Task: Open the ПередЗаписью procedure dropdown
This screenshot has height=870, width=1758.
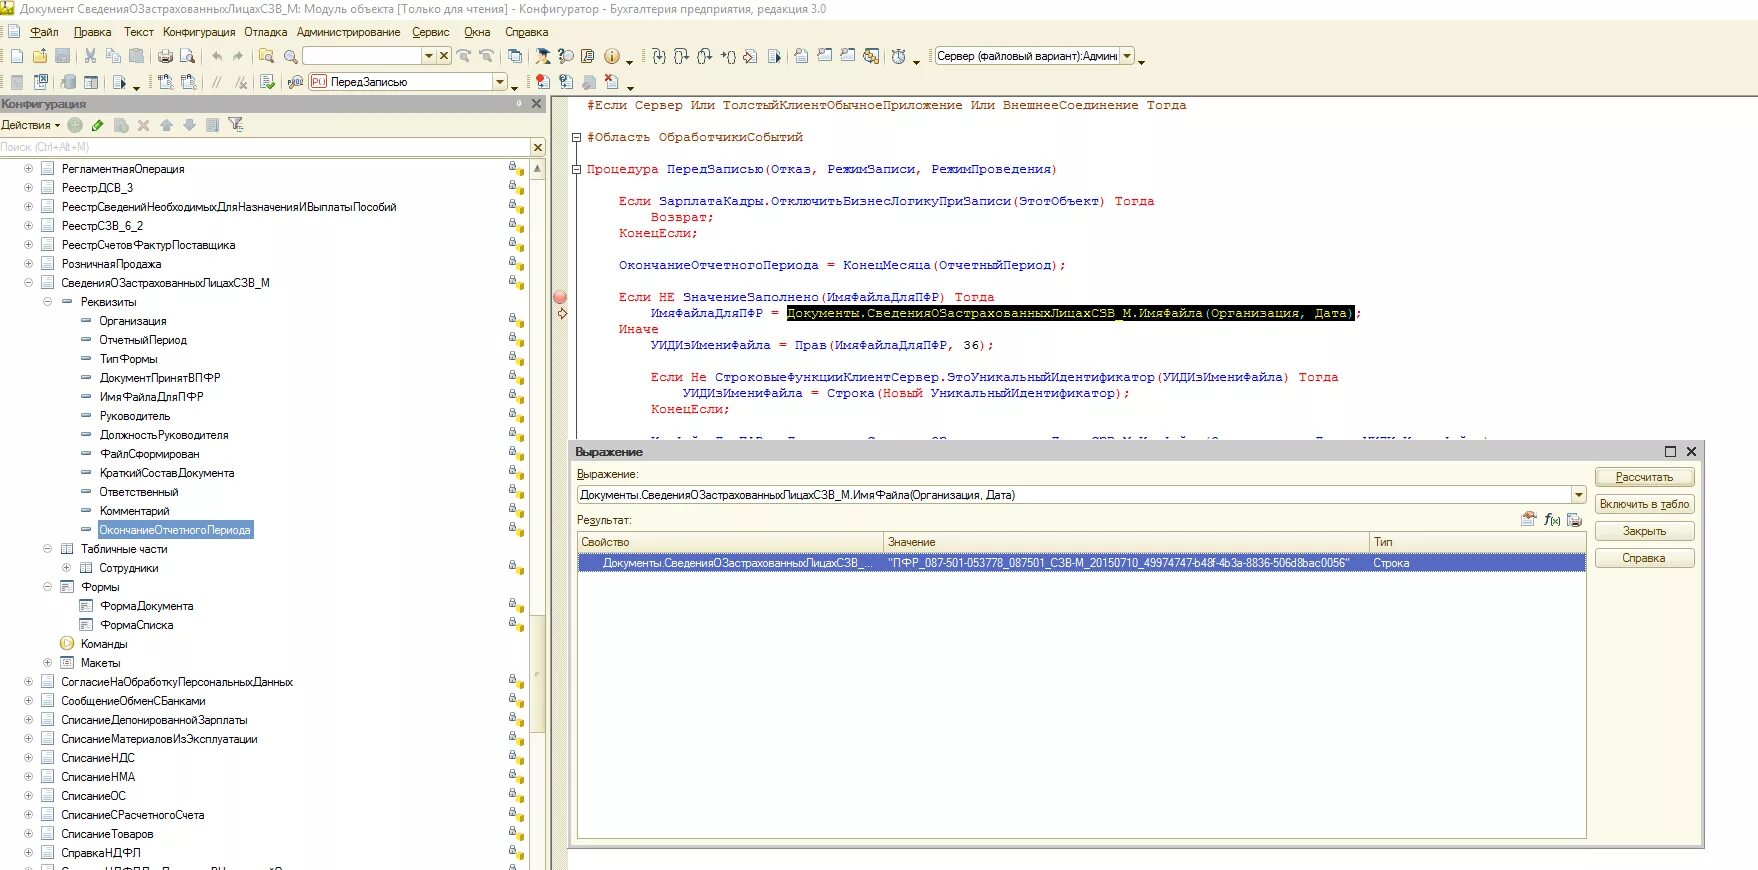Action: click(x=500, y=82)
